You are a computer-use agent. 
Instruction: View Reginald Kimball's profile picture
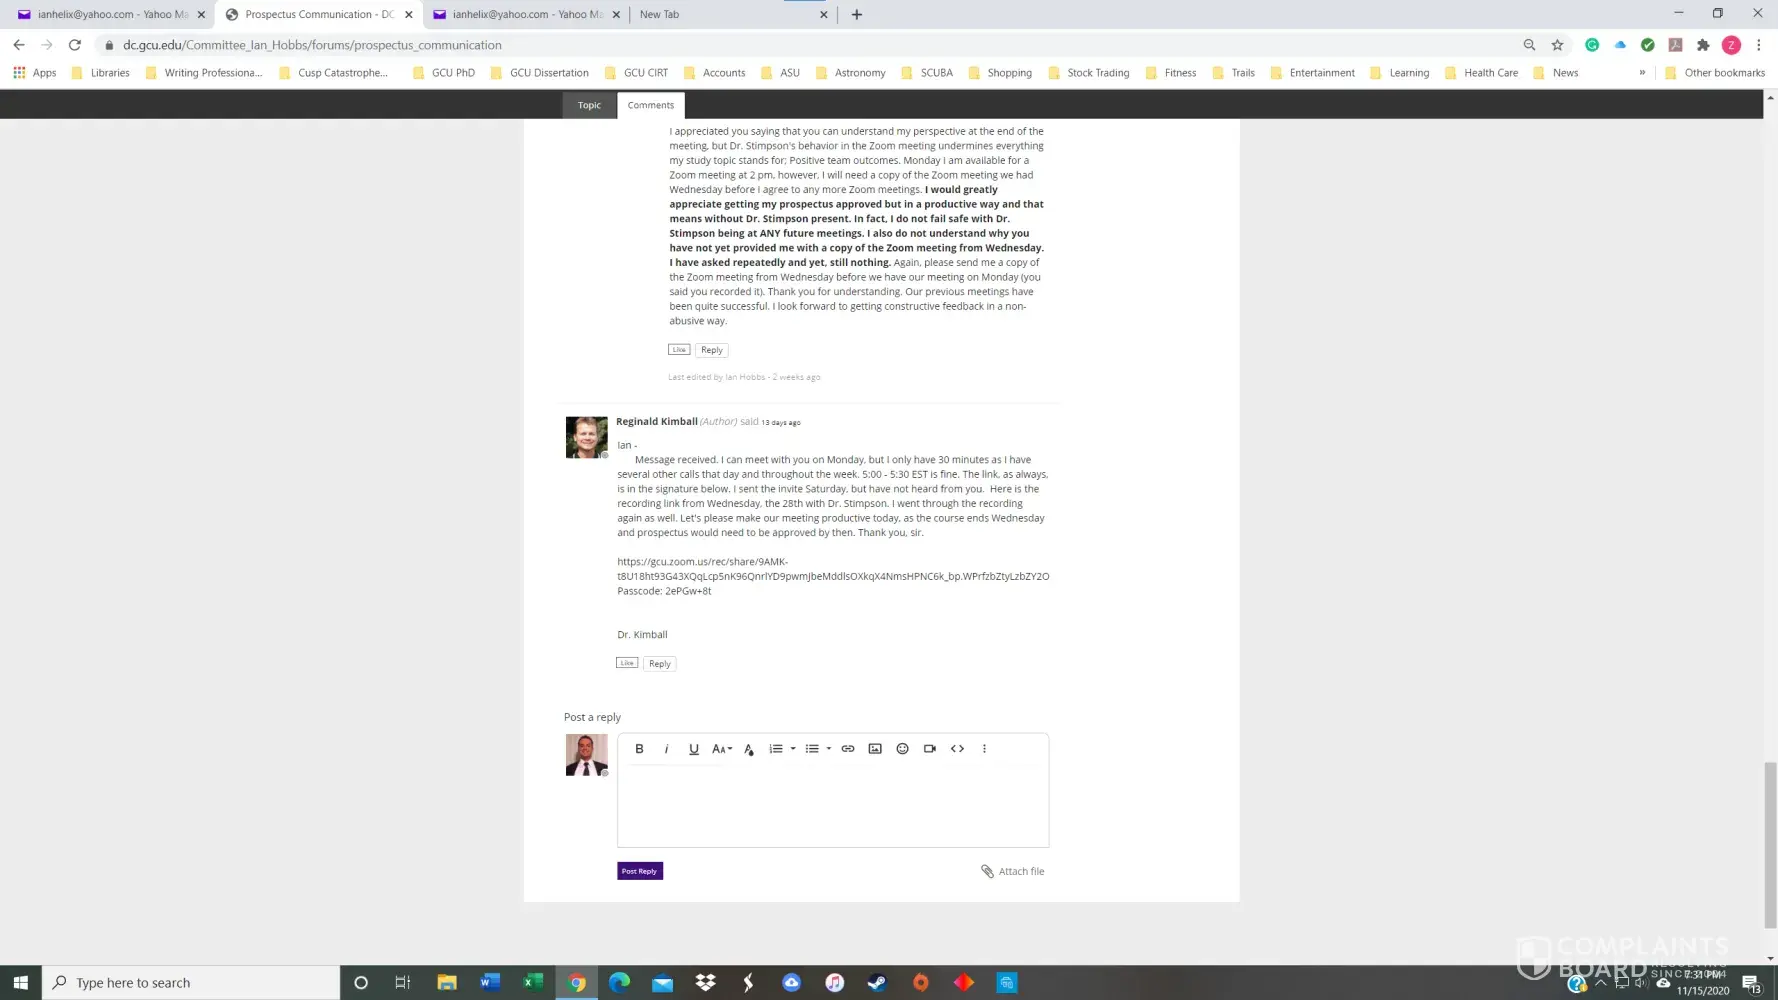coord(587,437)
